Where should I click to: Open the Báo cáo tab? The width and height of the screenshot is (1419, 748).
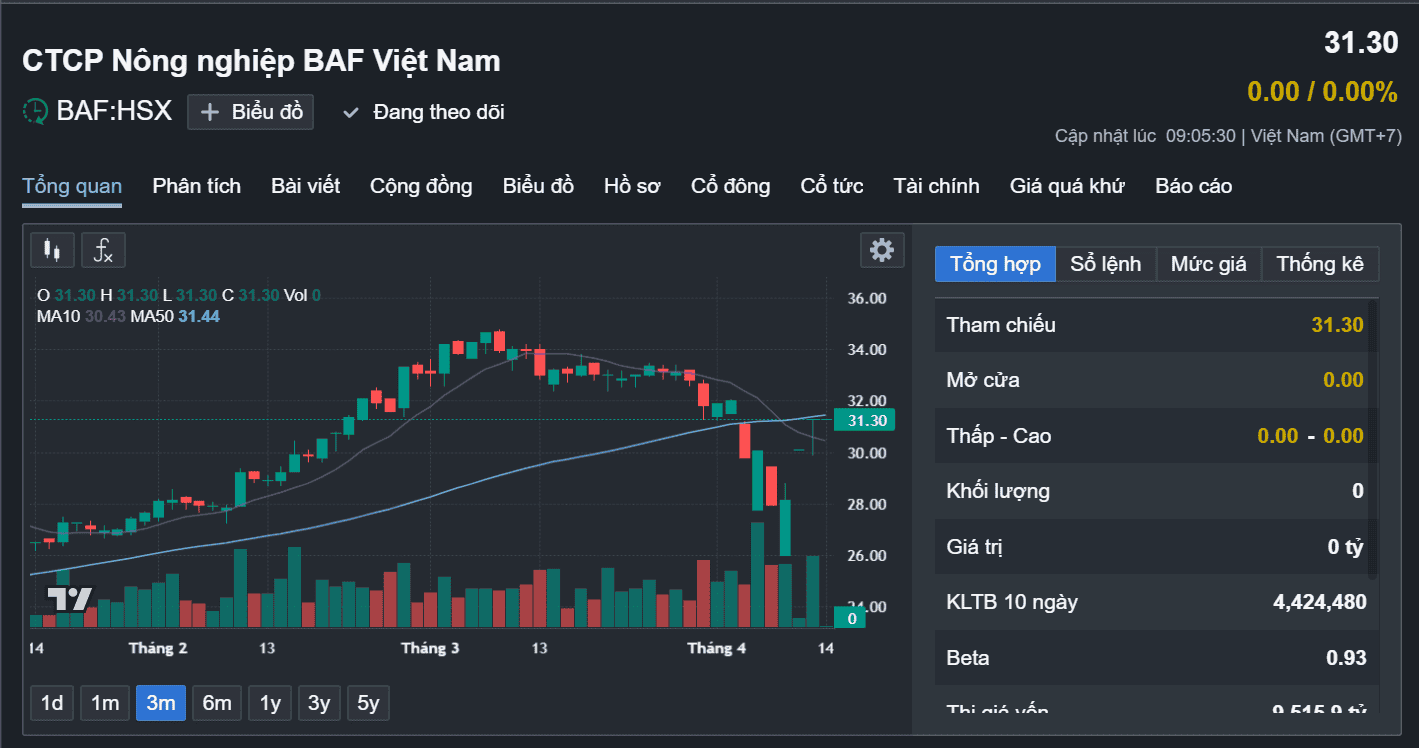click(1193, 186)
